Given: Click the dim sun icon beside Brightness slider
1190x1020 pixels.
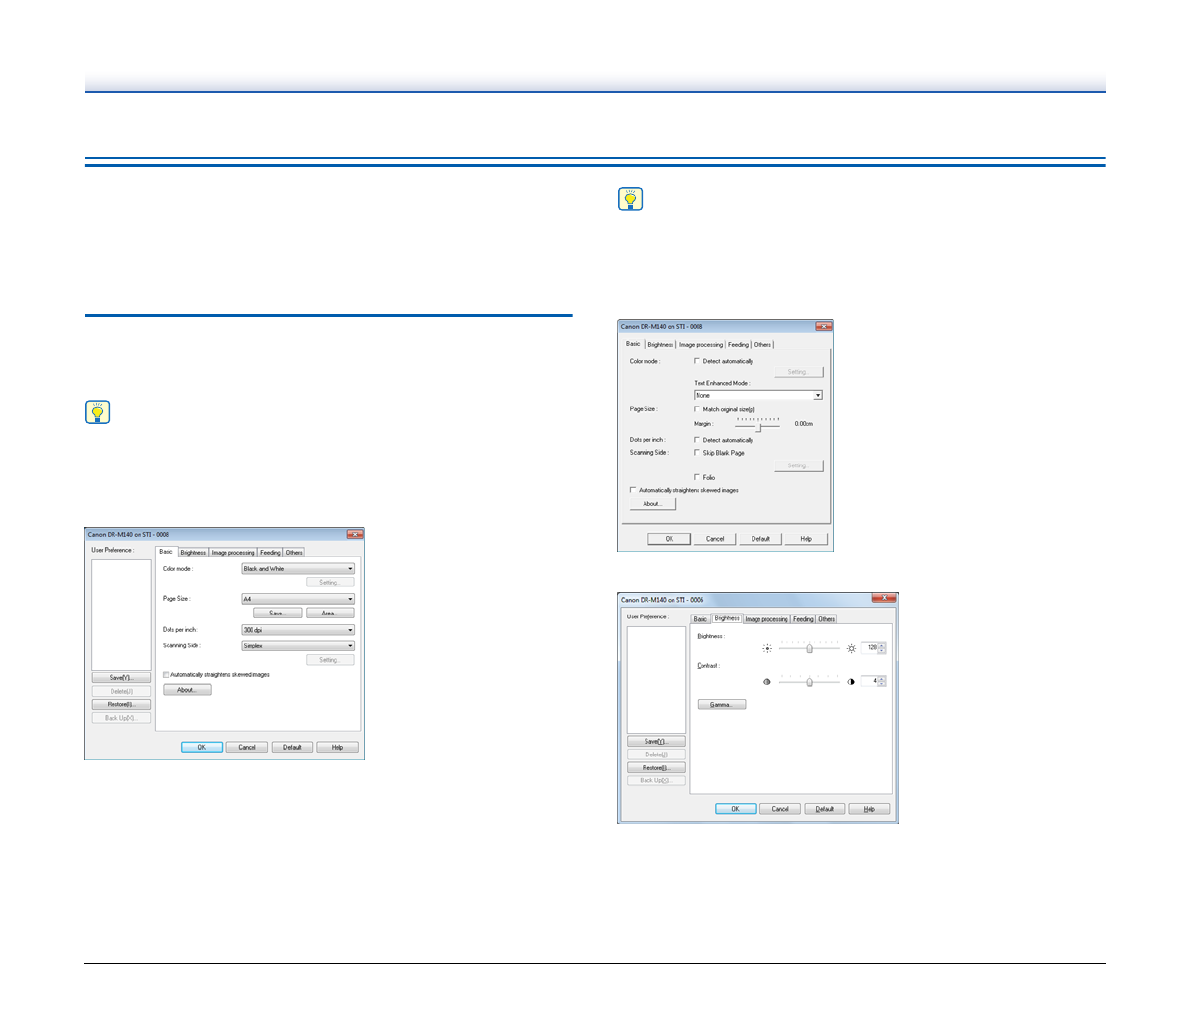Looking at the screenshot, I should pyautogui.click(x=767, y=648).
